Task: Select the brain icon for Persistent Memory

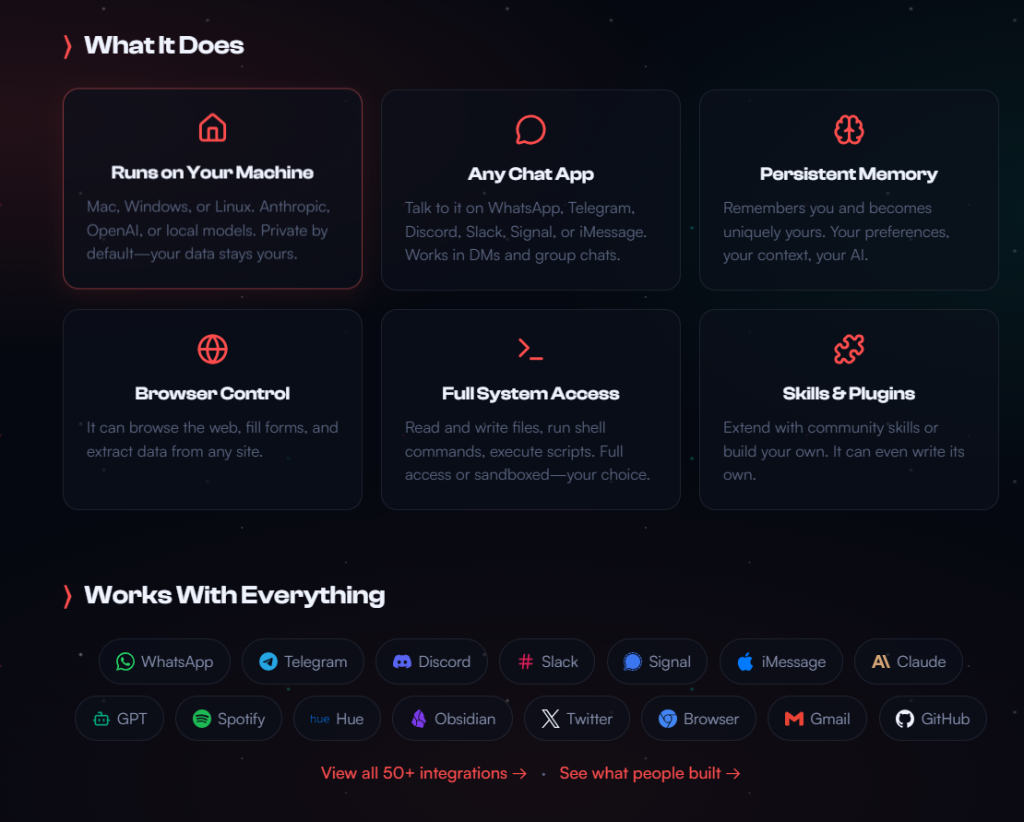Action: point(848,128)
